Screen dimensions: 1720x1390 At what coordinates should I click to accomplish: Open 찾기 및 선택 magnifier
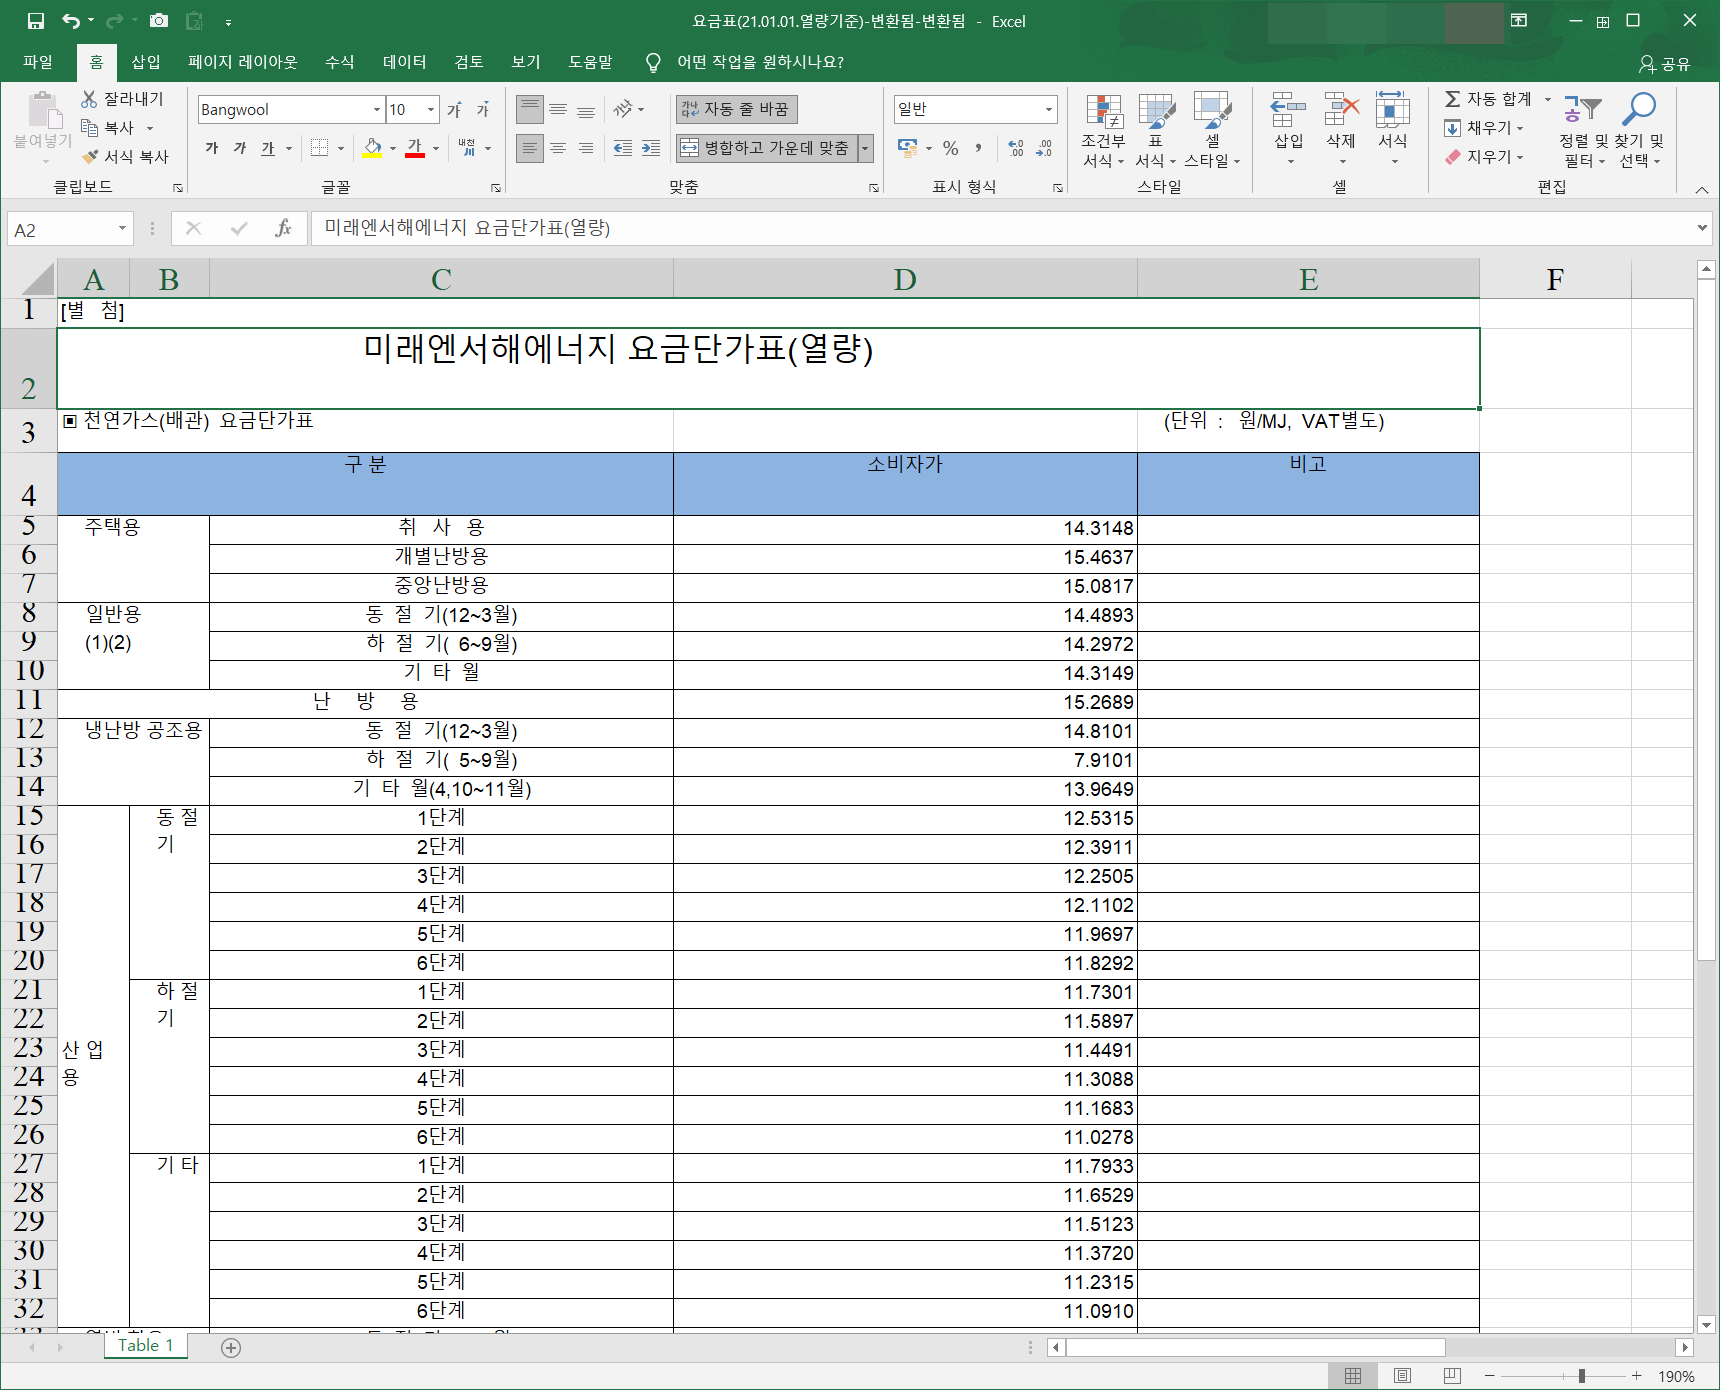point(1640,130)
